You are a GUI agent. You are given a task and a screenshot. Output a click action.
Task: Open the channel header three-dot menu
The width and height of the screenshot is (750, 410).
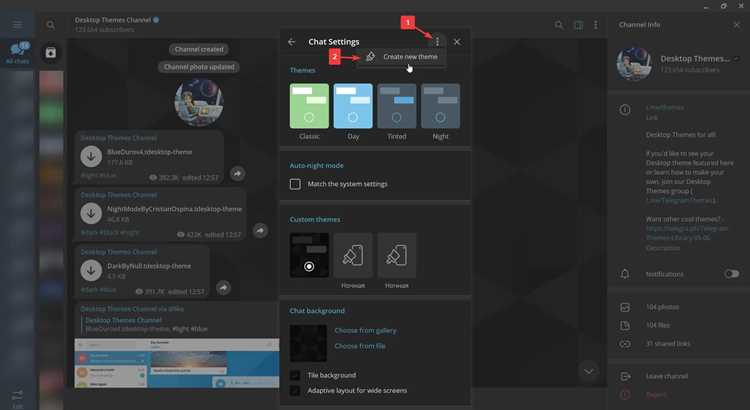tap(596, 25)
